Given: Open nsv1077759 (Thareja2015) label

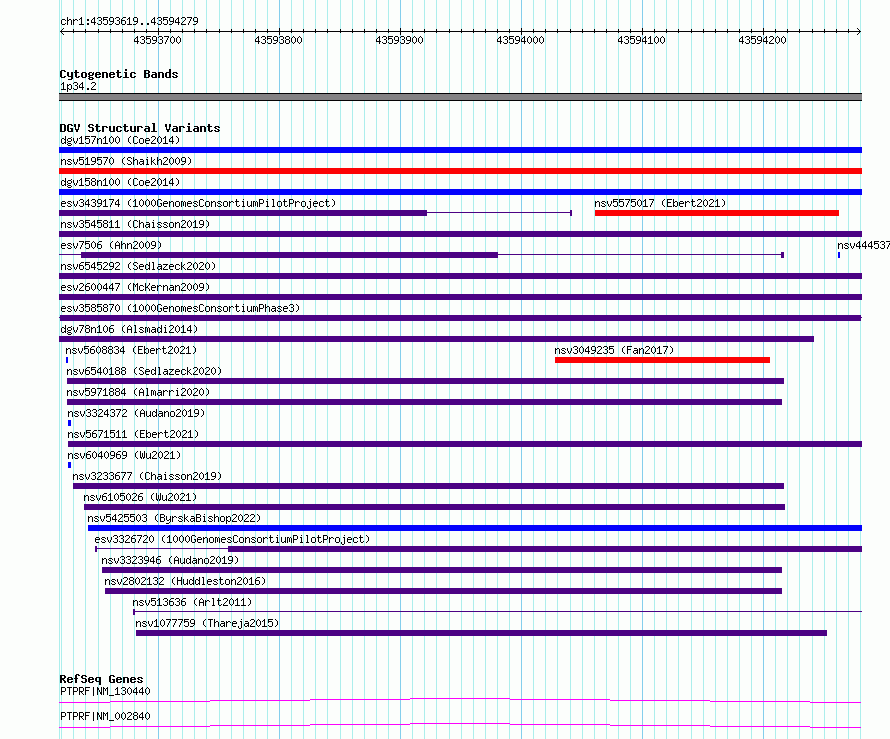Looking at the screenshot, I should tap(207, 623).
